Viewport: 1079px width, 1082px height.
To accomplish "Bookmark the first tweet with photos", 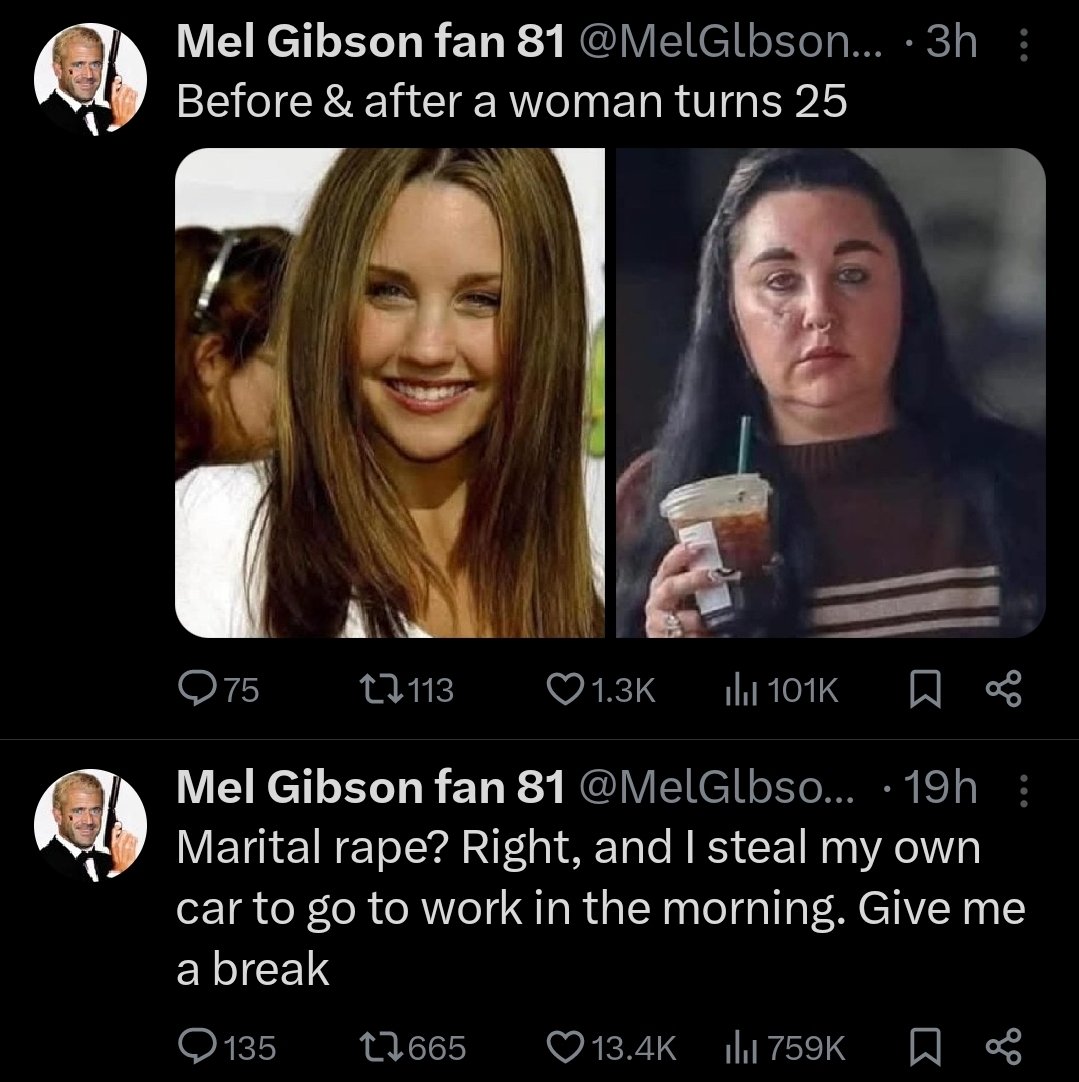I will [924, 688].
